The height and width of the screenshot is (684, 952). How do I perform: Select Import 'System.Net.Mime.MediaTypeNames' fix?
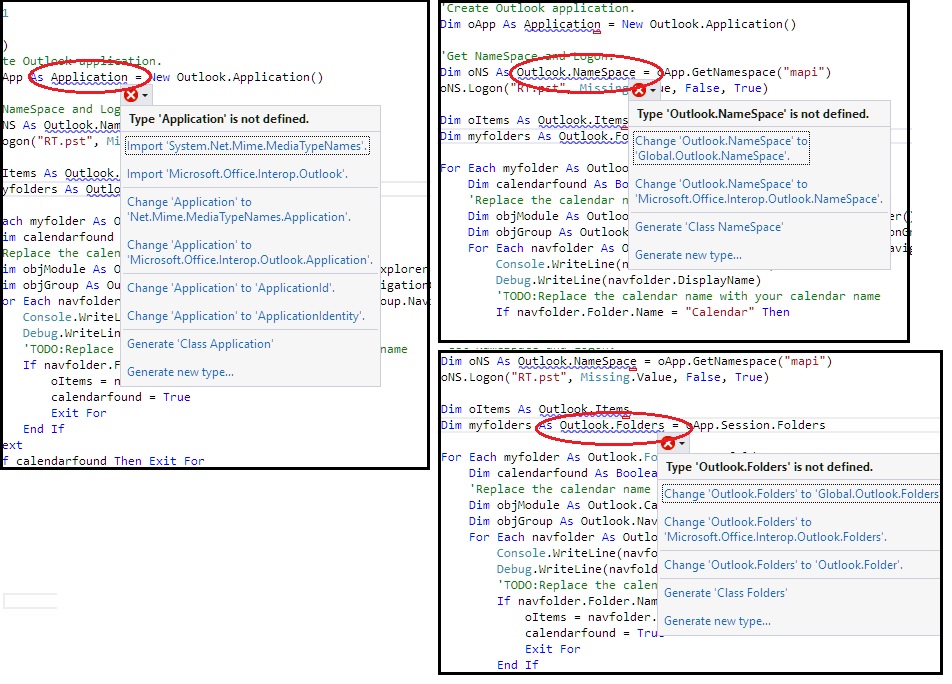click(247, 146)
